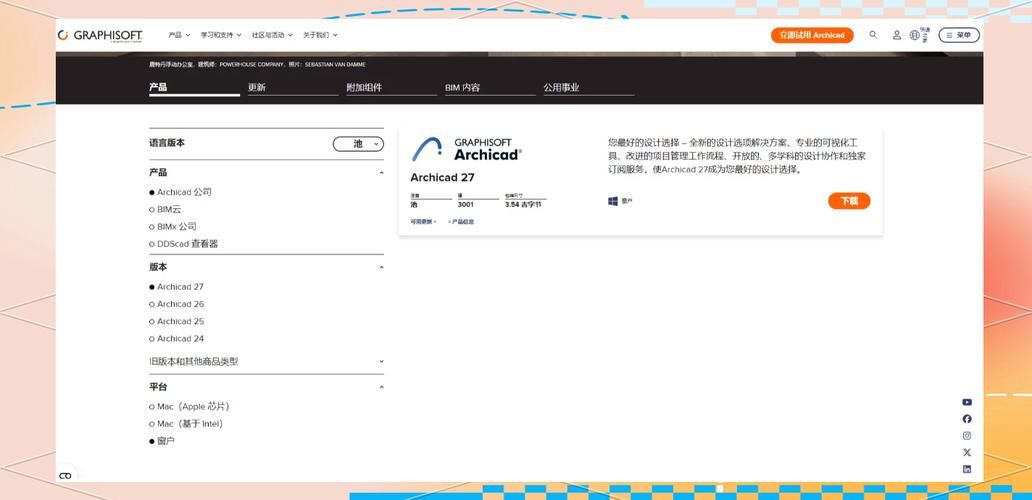Switch to the BIM 内容 tab
Screen dimensions: 1032x500
(x=490, y=88)
